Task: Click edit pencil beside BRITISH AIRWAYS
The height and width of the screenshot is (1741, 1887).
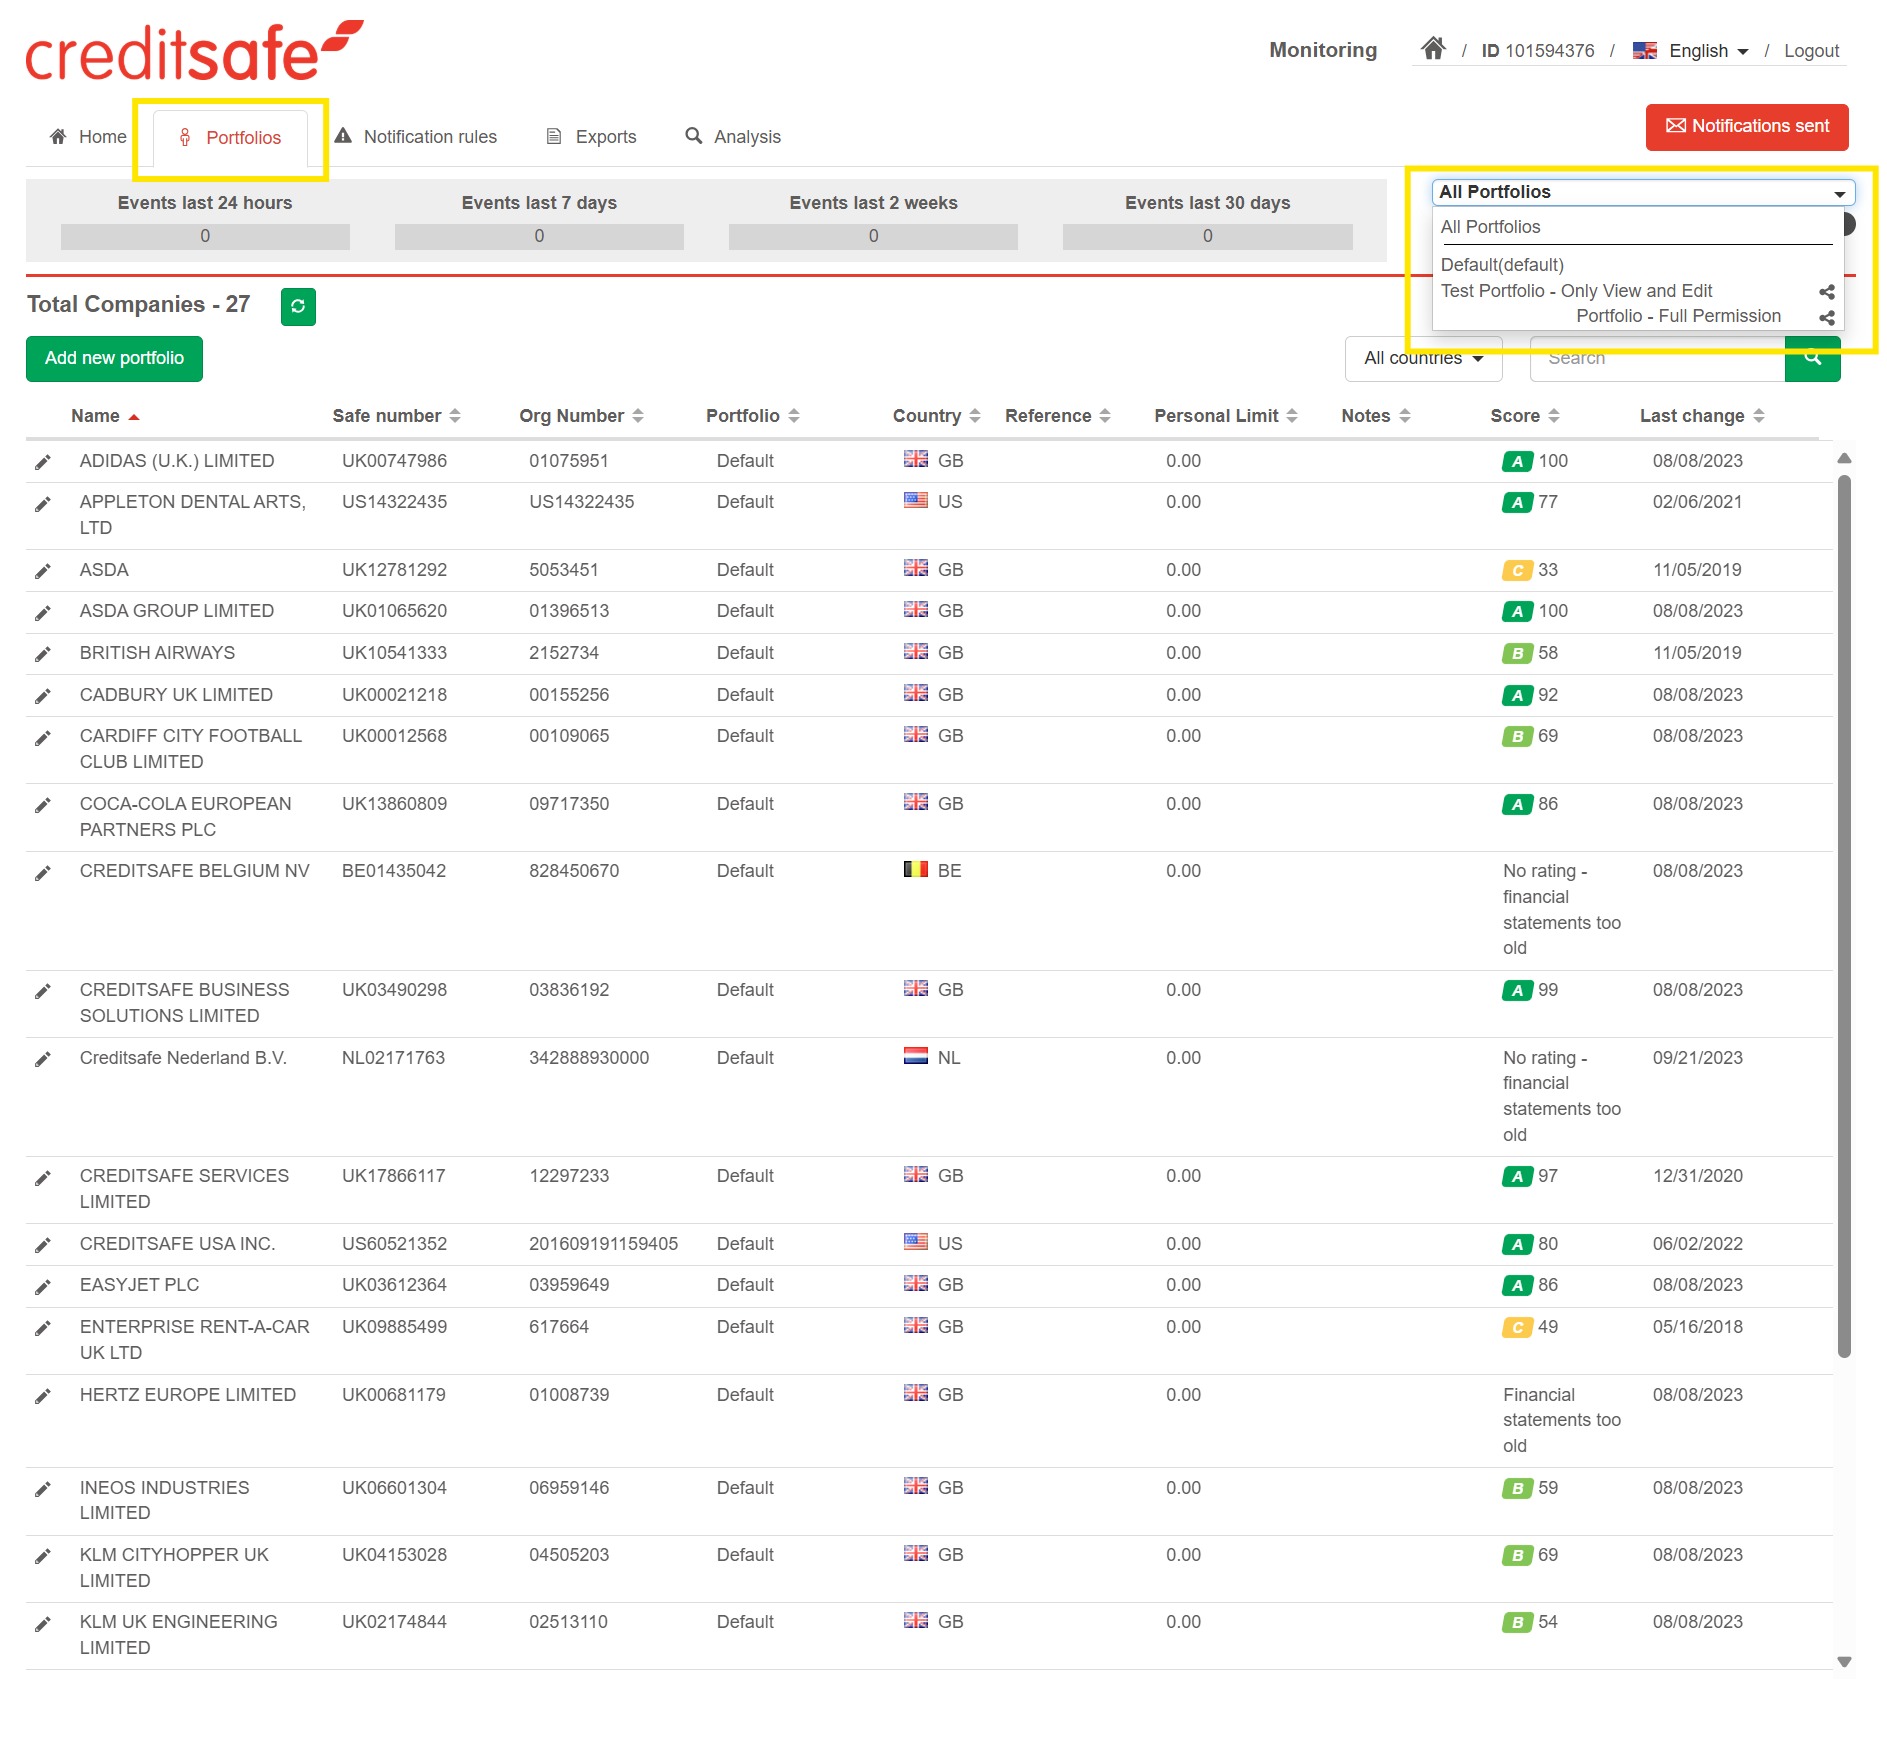Action: 43,654
